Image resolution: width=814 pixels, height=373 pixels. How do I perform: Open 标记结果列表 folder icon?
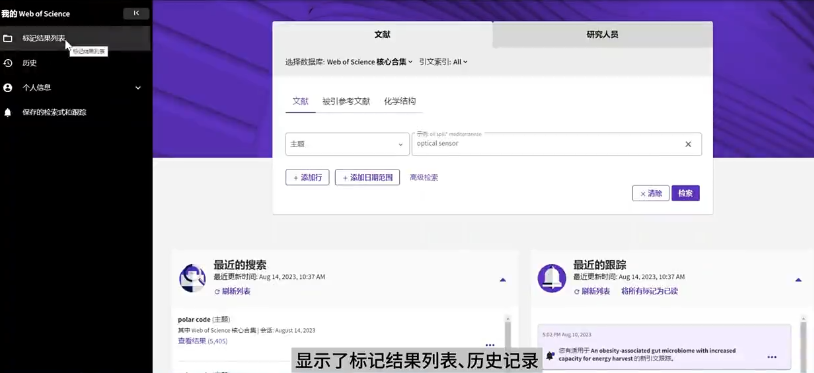[7, 38]
